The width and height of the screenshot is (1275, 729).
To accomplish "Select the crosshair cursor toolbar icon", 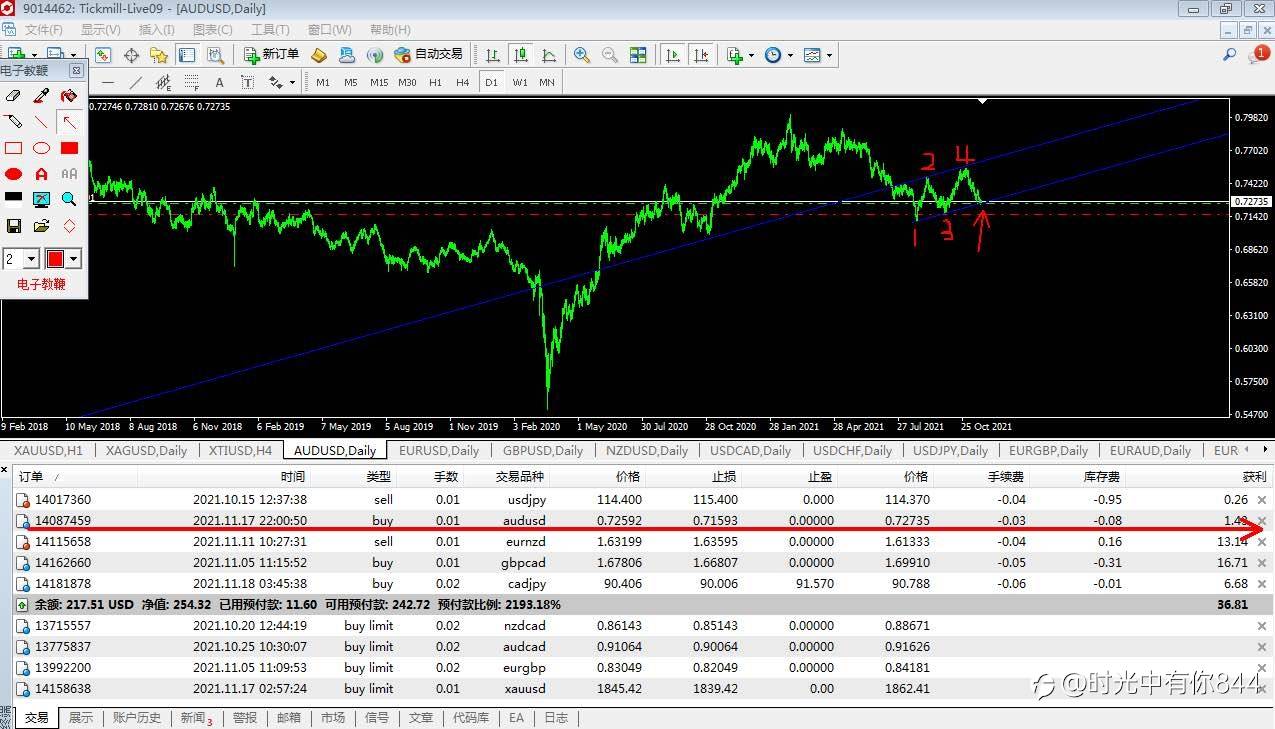I will pos(131,55).
